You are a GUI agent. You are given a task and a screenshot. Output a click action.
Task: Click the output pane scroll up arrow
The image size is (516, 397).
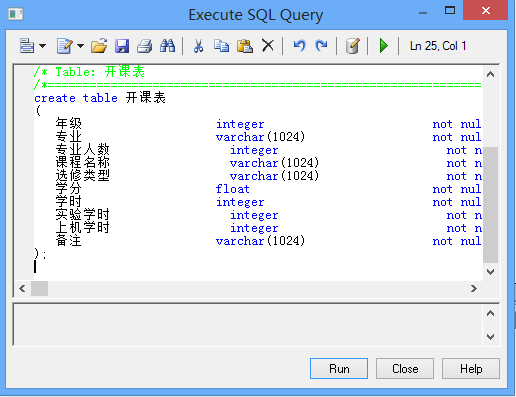click(490, 313)
